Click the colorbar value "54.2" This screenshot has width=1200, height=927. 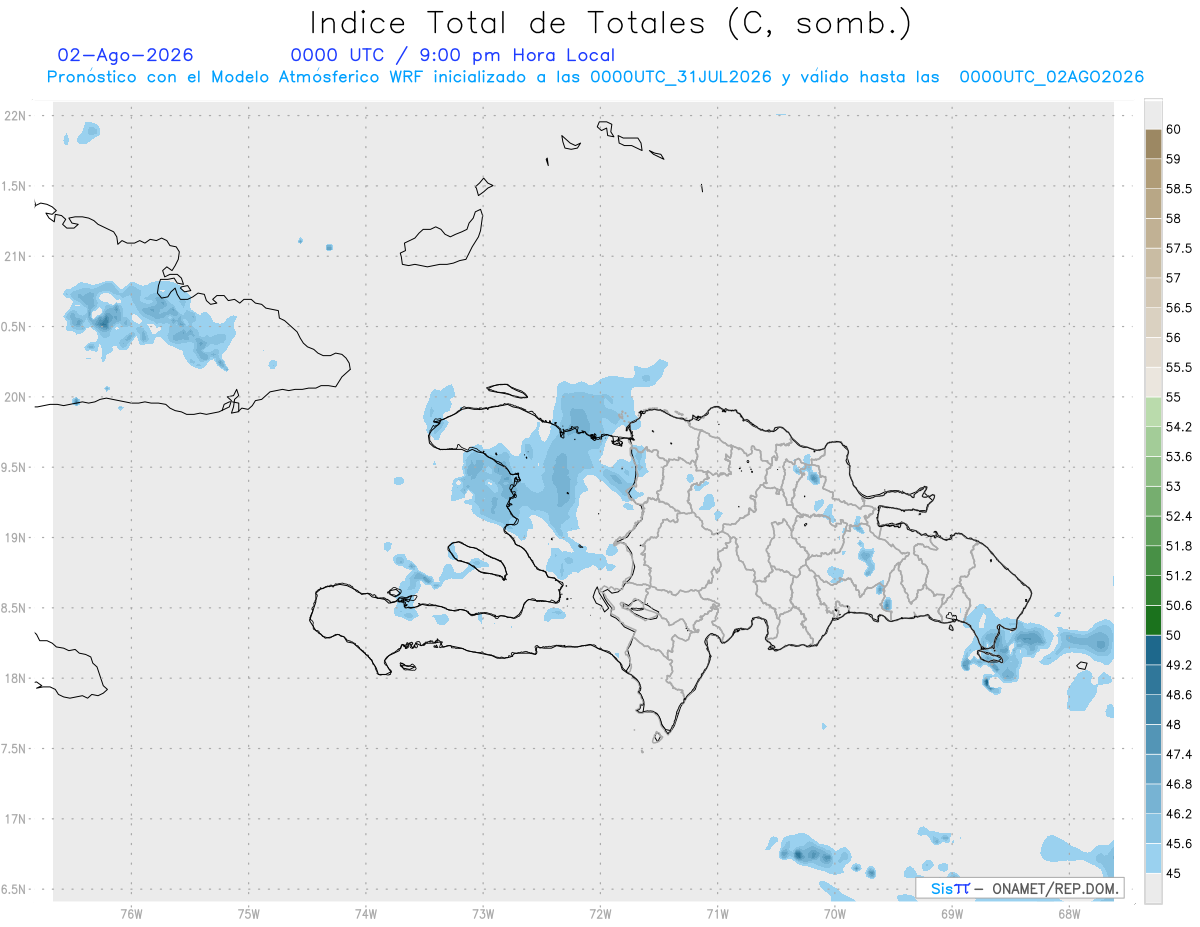tap(1179, 427)
